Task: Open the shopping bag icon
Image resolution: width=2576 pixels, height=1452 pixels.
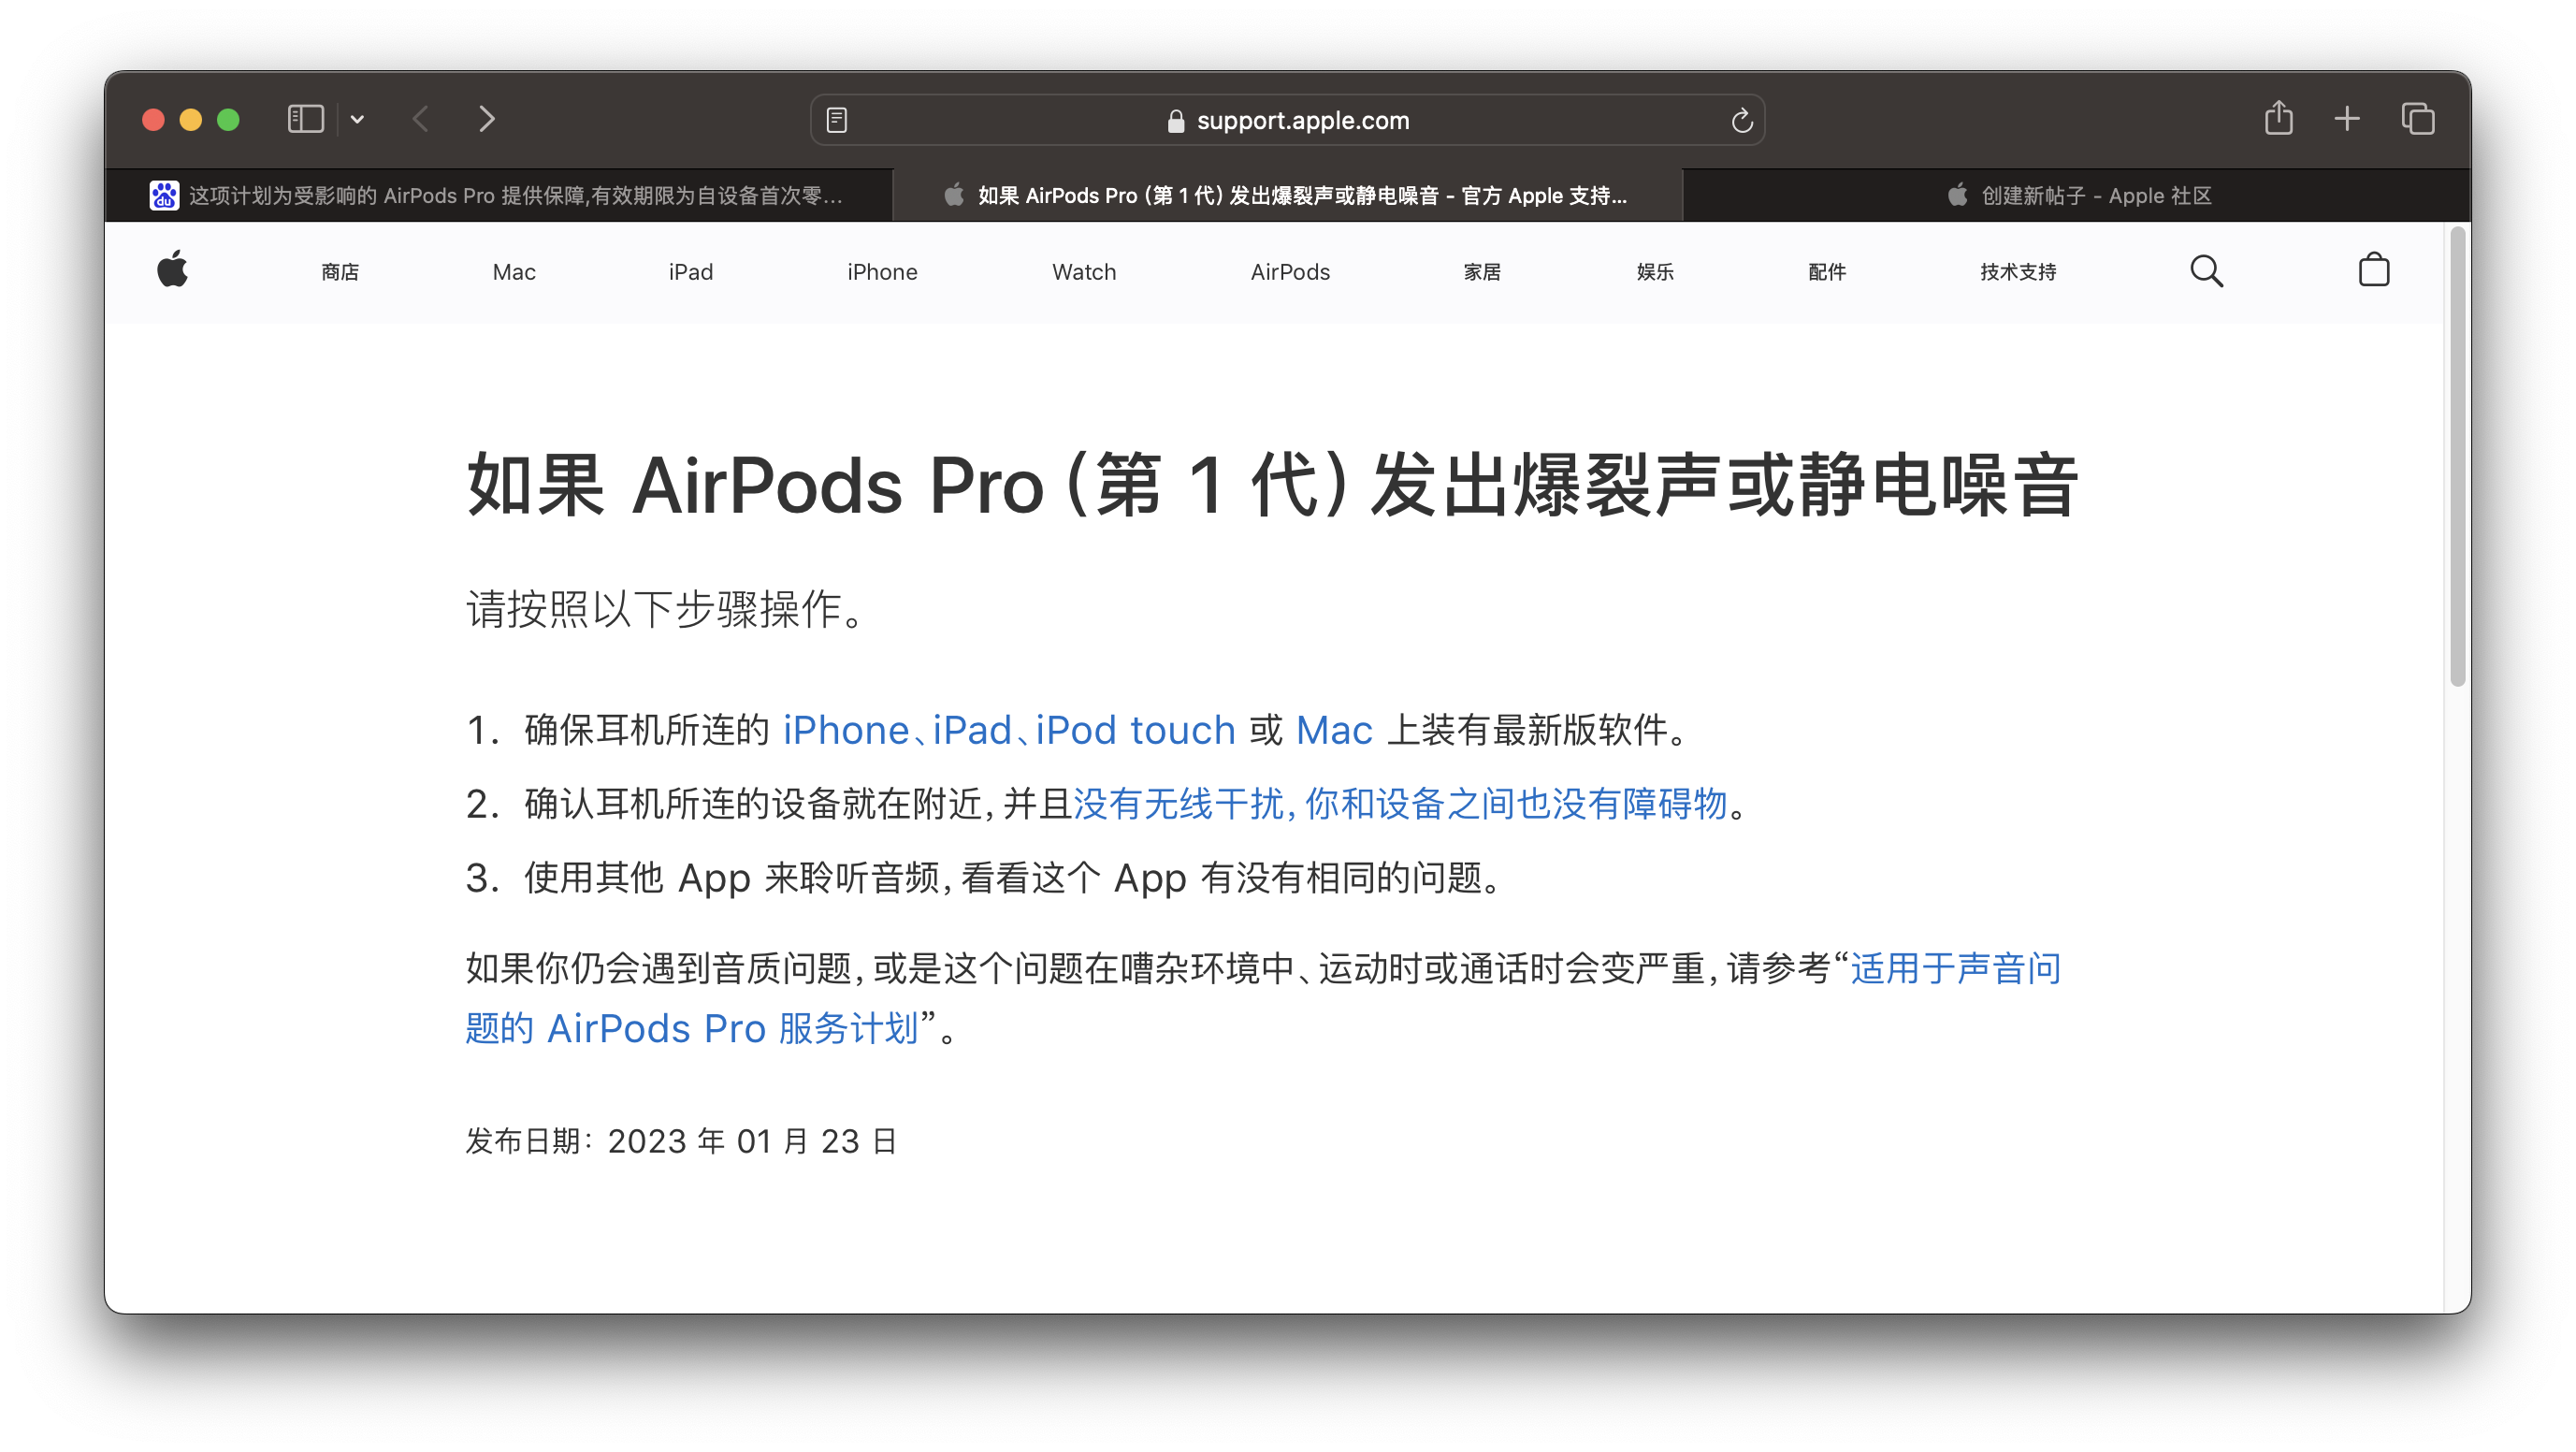Action: [2373, 270]
